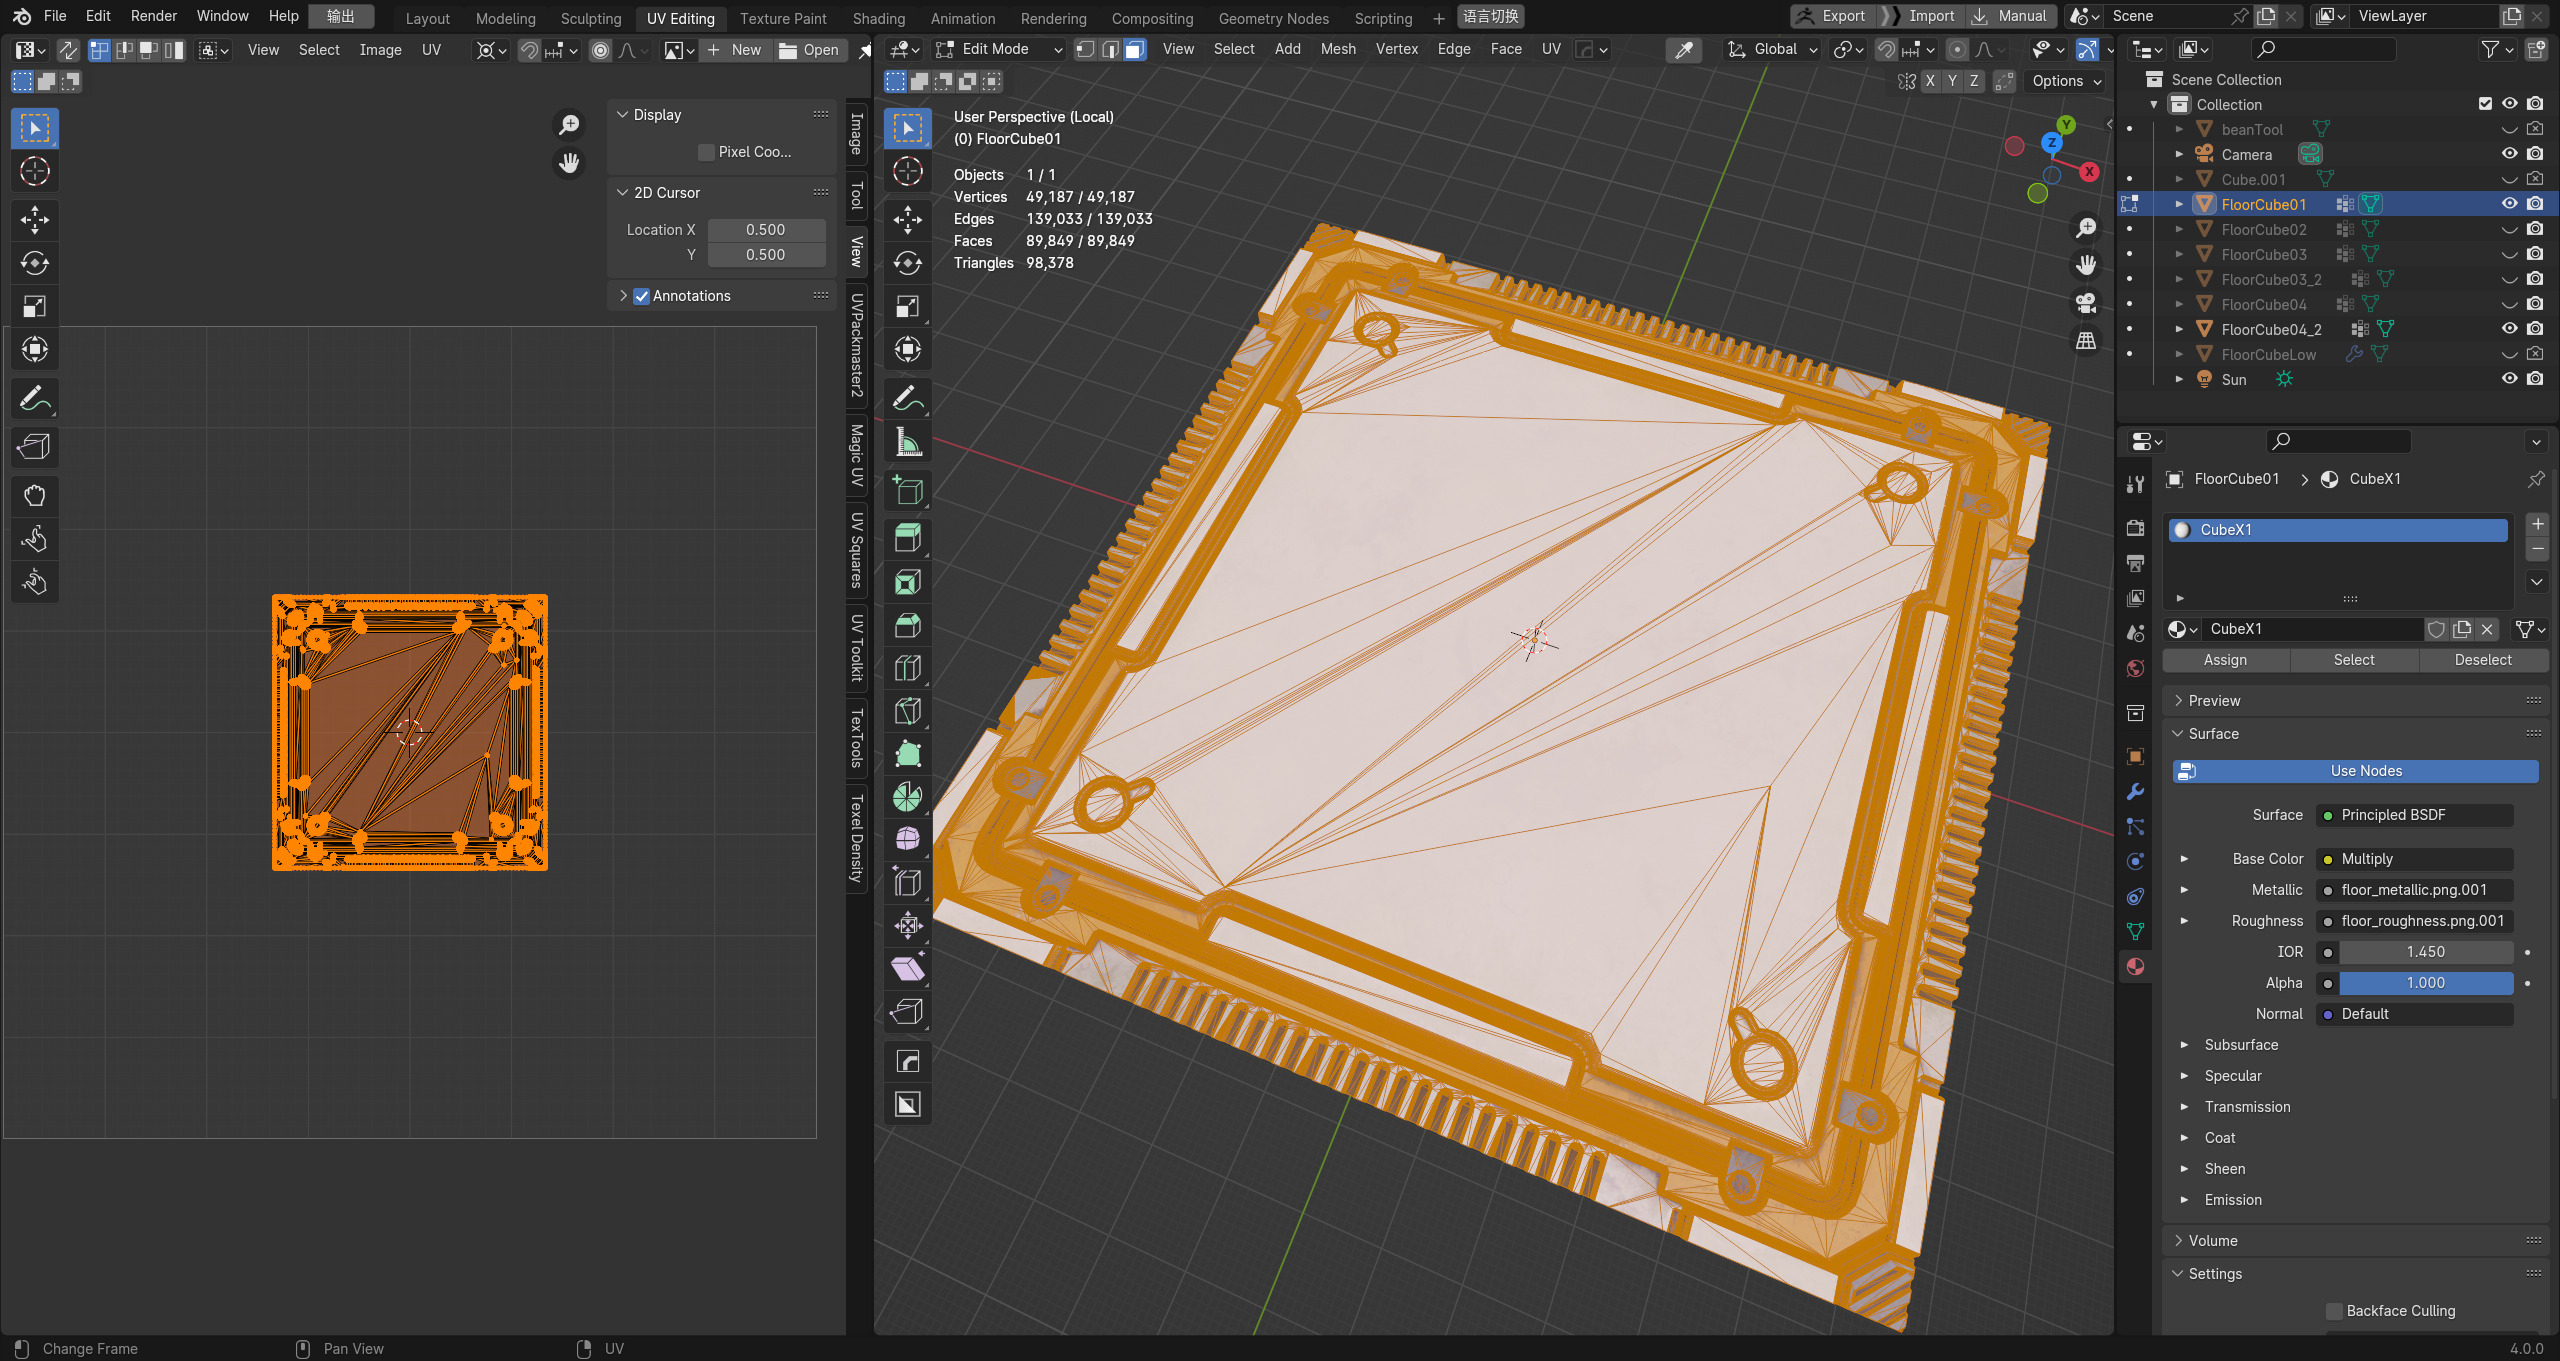
Task: Click the Alpha value slider
Action: (2425, 983)
